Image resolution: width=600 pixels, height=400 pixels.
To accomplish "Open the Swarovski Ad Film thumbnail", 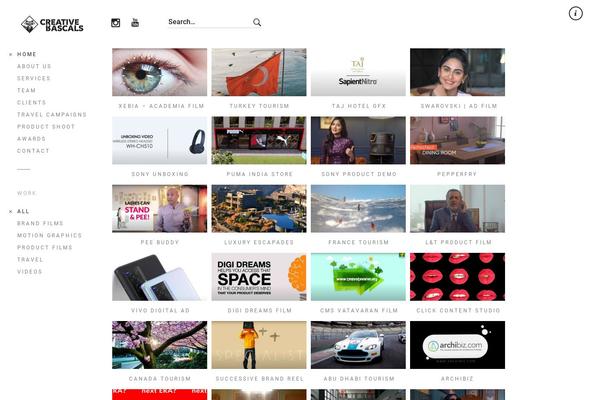I will coord(458,72).
